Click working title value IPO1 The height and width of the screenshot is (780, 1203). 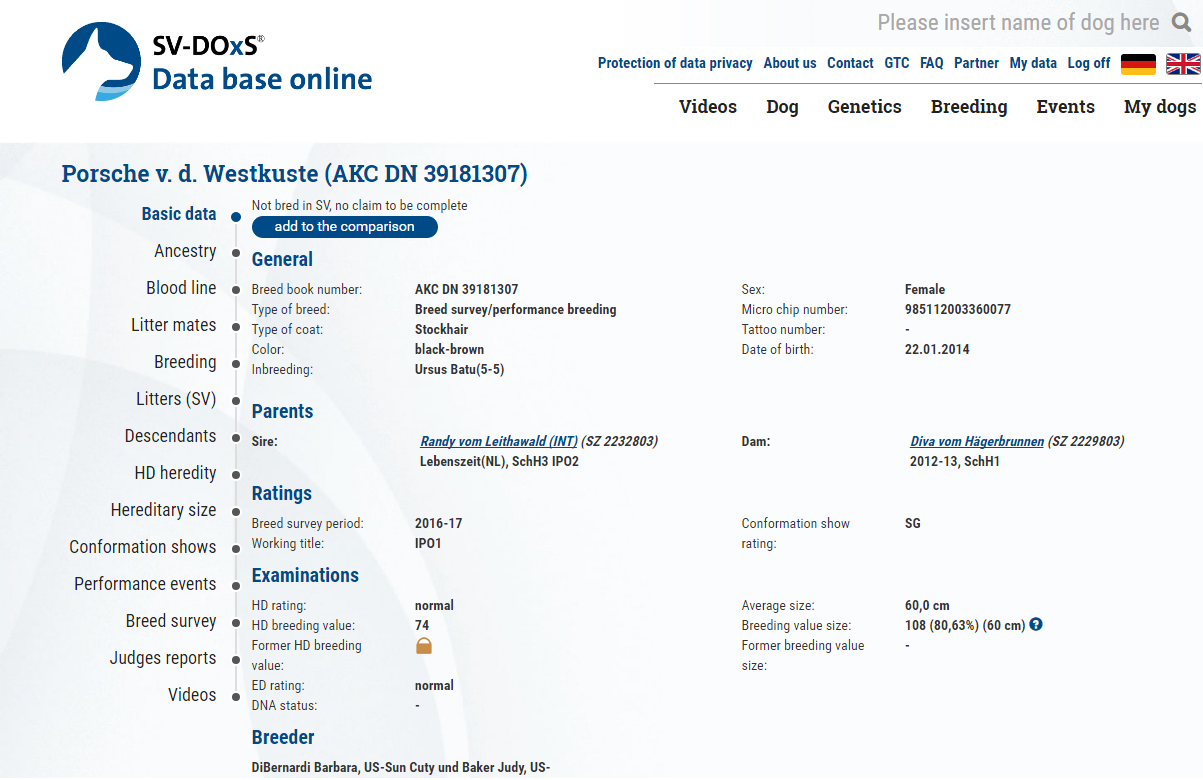point(428,543)
